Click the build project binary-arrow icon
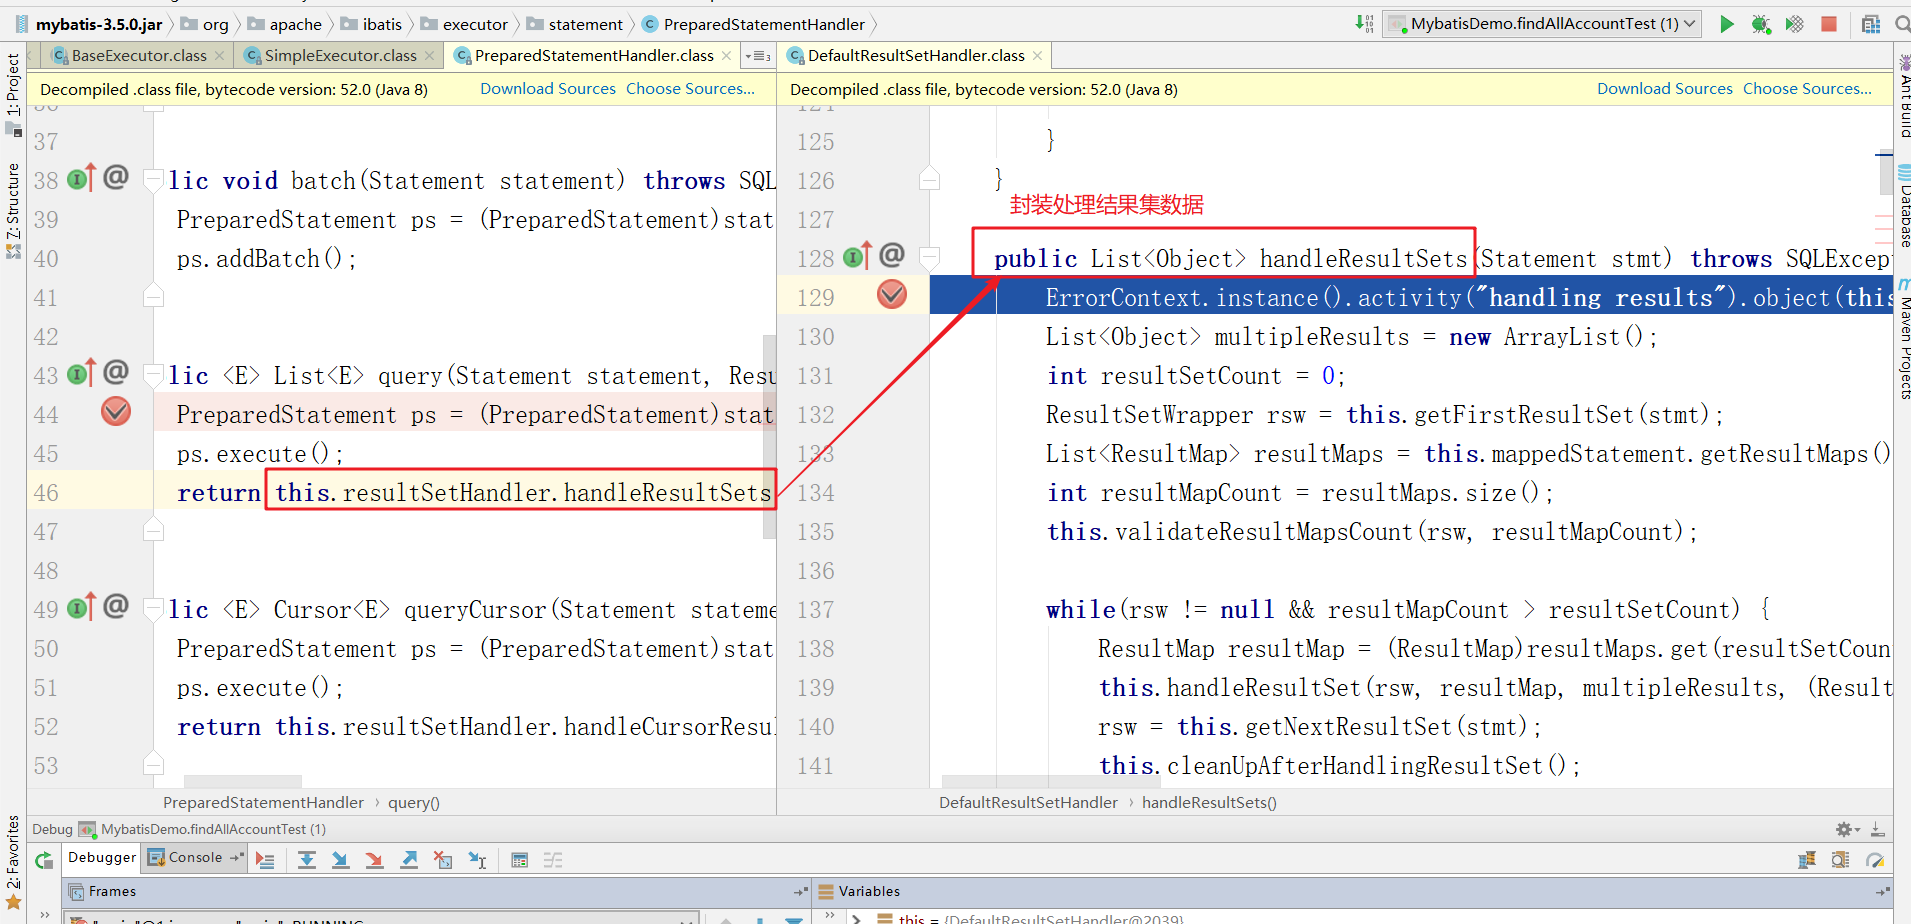The height and width of the screenshot is (924, 1911). click(1365, 24)
